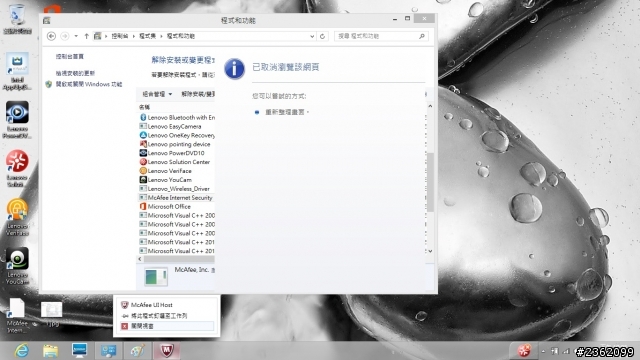Screen dimensions: 640x360
Task: Sort by the 名稱 column header
Action: (x=144, y=107)
